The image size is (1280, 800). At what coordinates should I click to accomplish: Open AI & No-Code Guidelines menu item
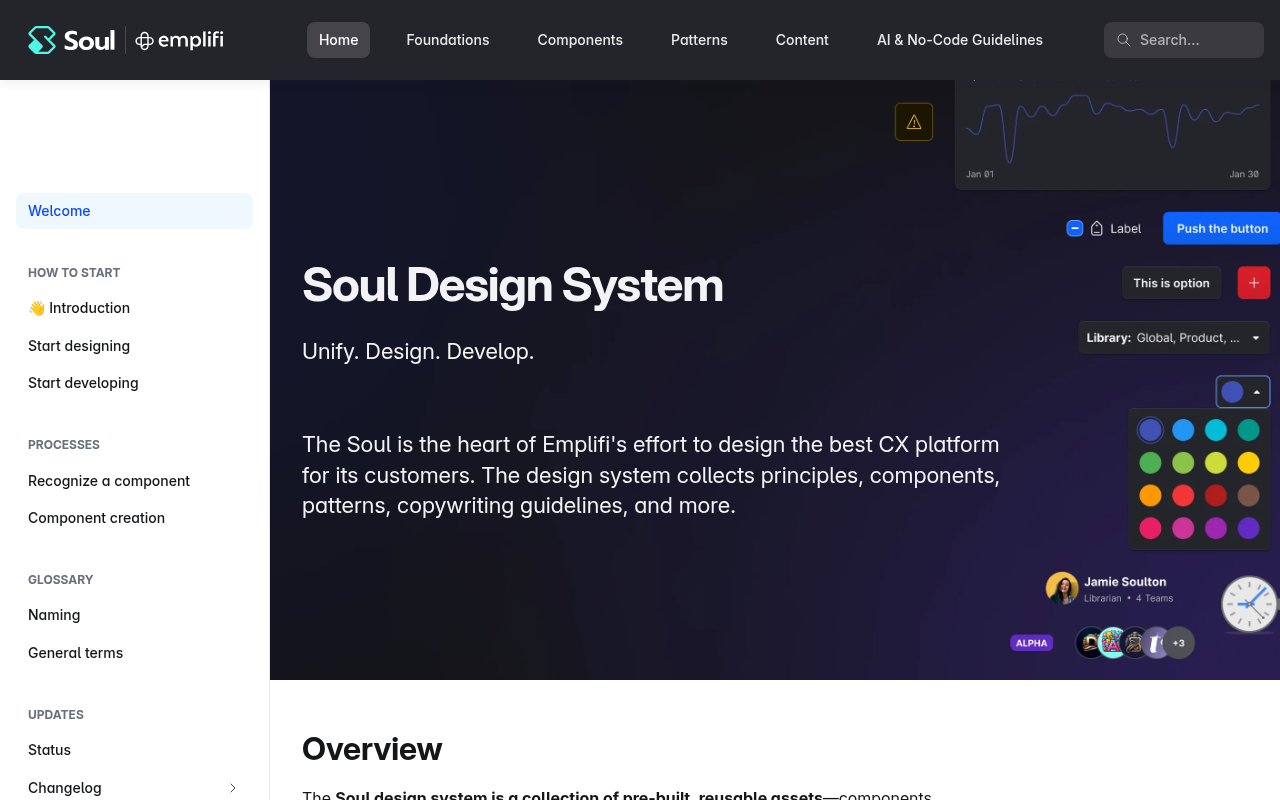(x=960, y=40)
